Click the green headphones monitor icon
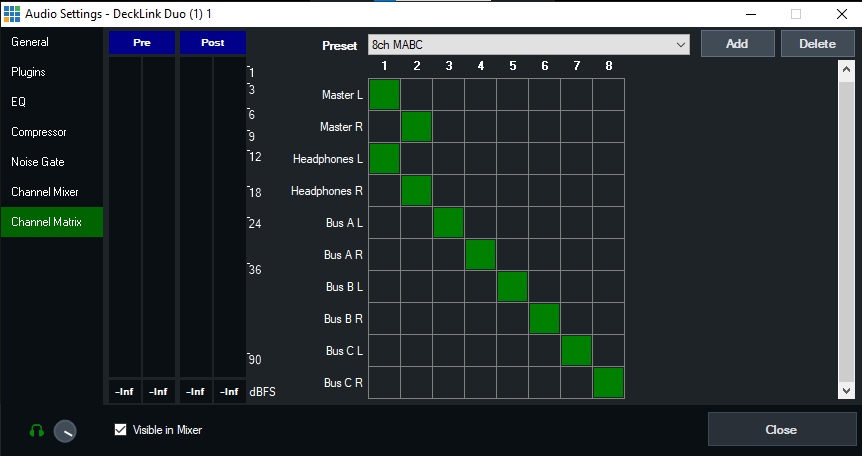 pyautogui.click(x=36, y=431)
